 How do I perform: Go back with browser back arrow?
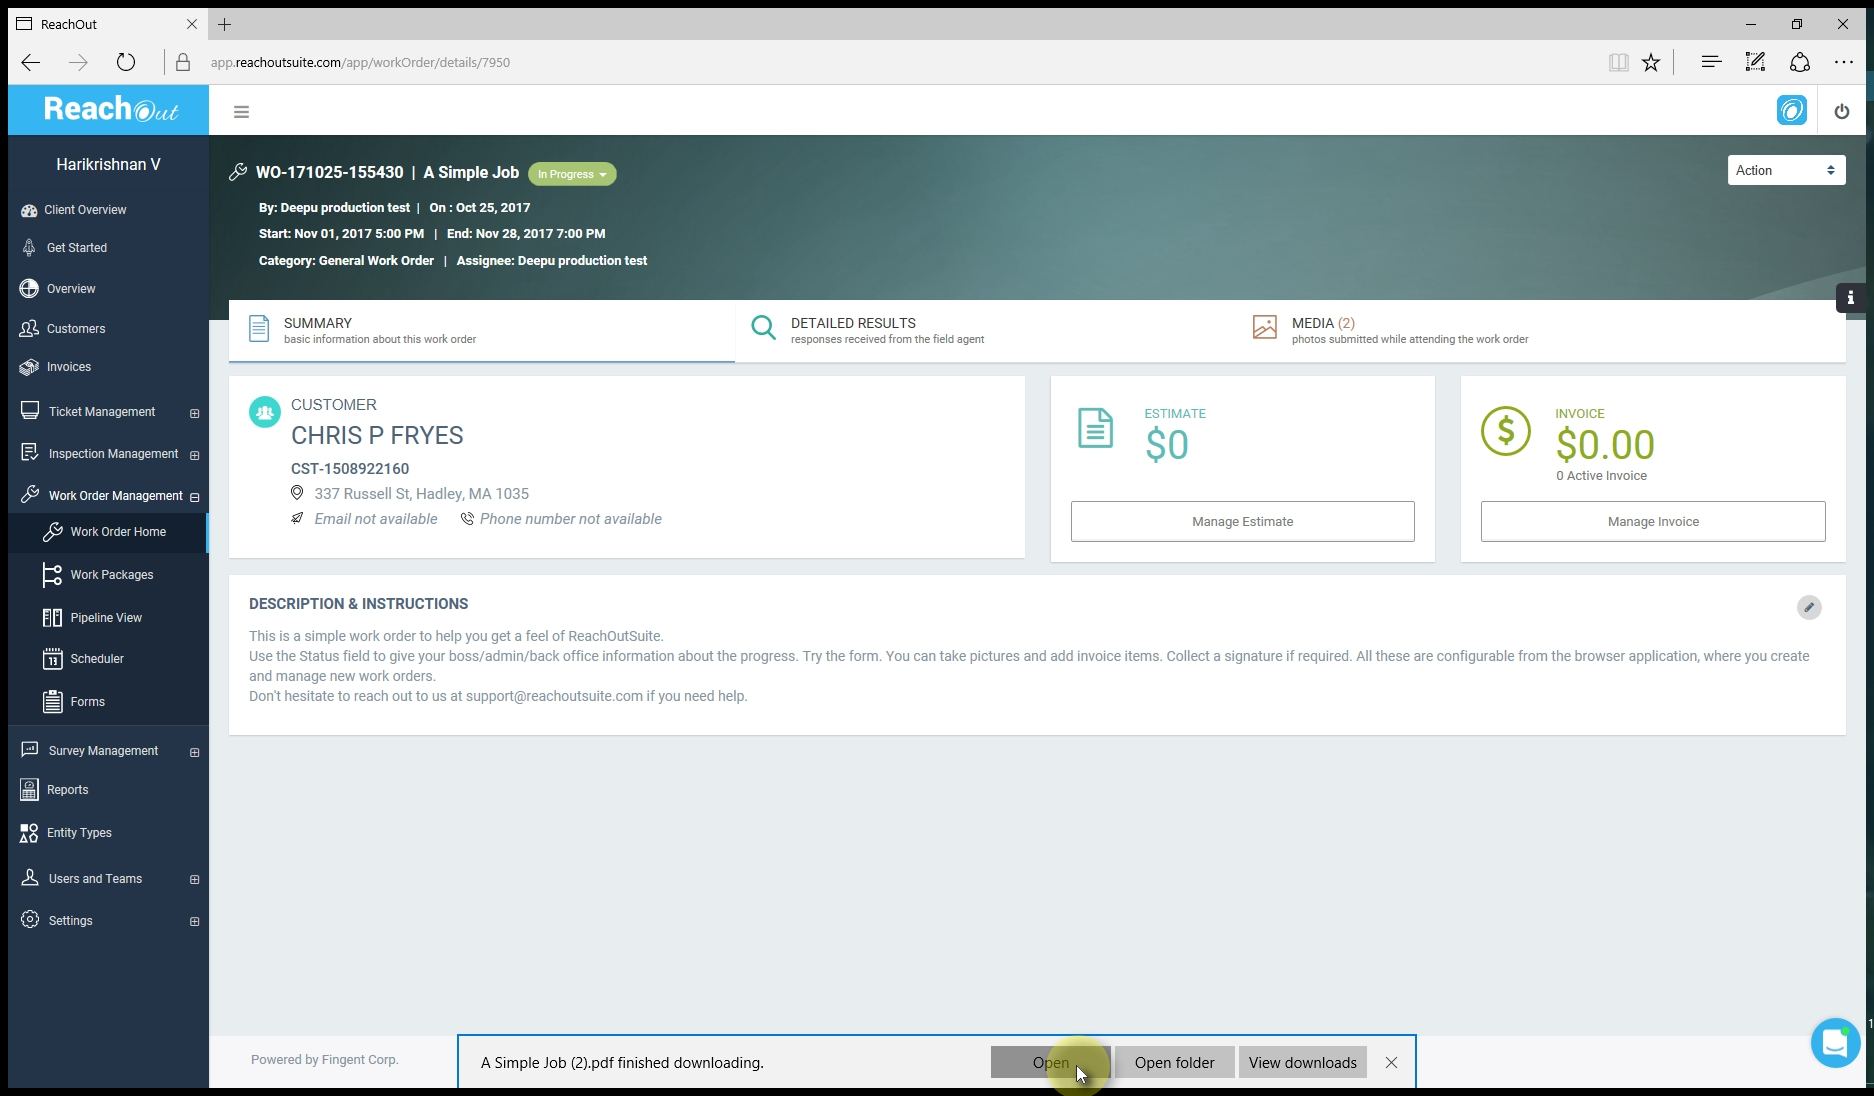[x=31, y=62]
